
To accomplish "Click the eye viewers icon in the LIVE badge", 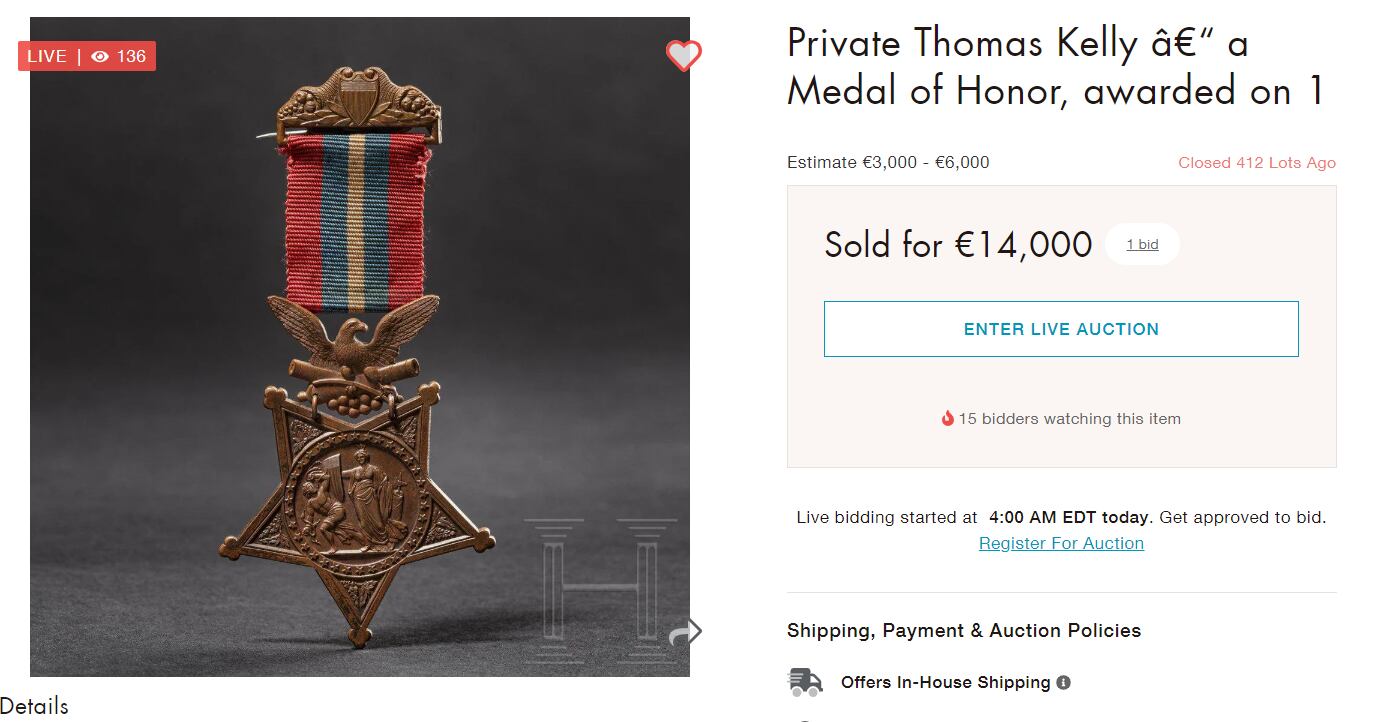I will (100, 57).
